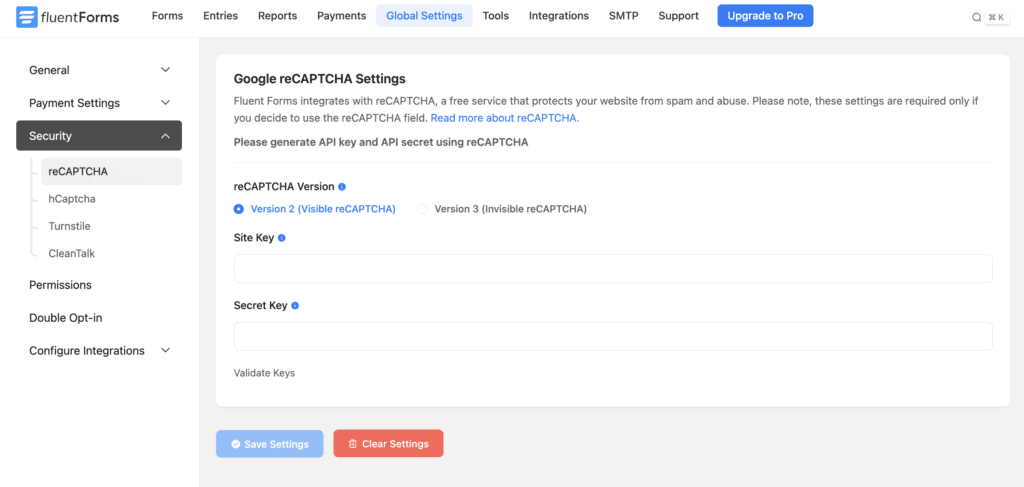The width and height of the screenshot is (1024, 487).
Task: Open the Entries menu
Action: (221, 16)
